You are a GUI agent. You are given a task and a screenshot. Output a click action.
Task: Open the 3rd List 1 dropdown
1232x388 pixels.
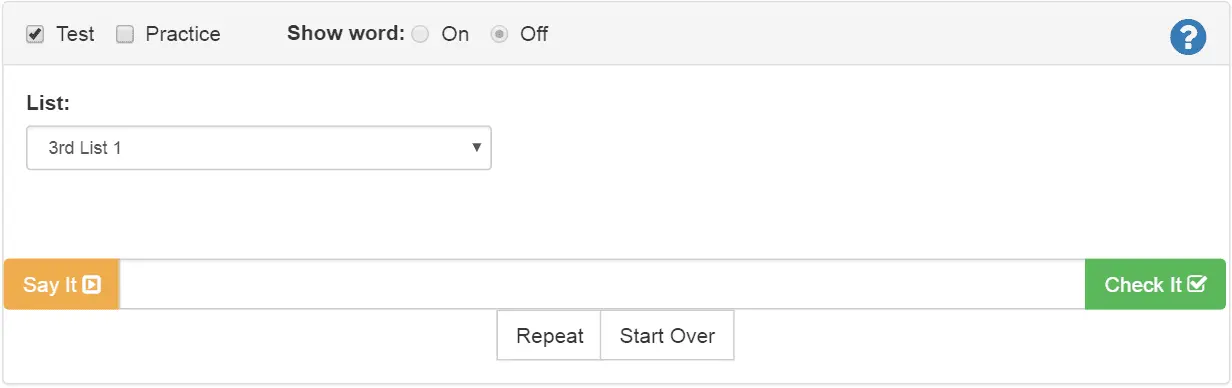click(259, 148)
